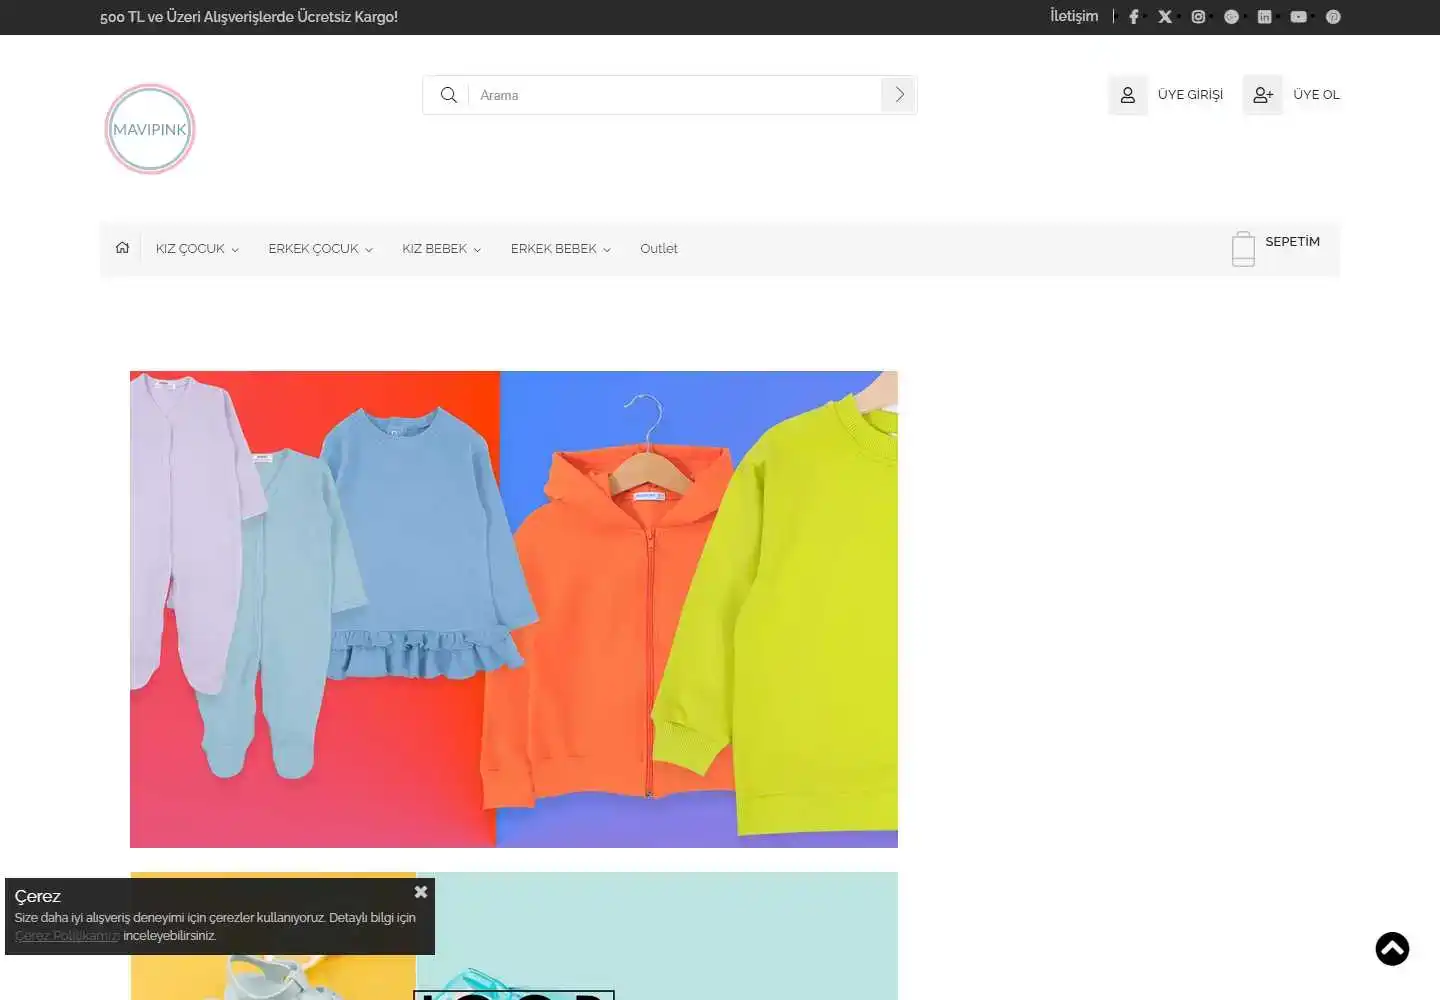Click the search magnifier icon
The width and height of the screenshot is (1440, 1000).
pyautogui.click(x=449, y=95)
